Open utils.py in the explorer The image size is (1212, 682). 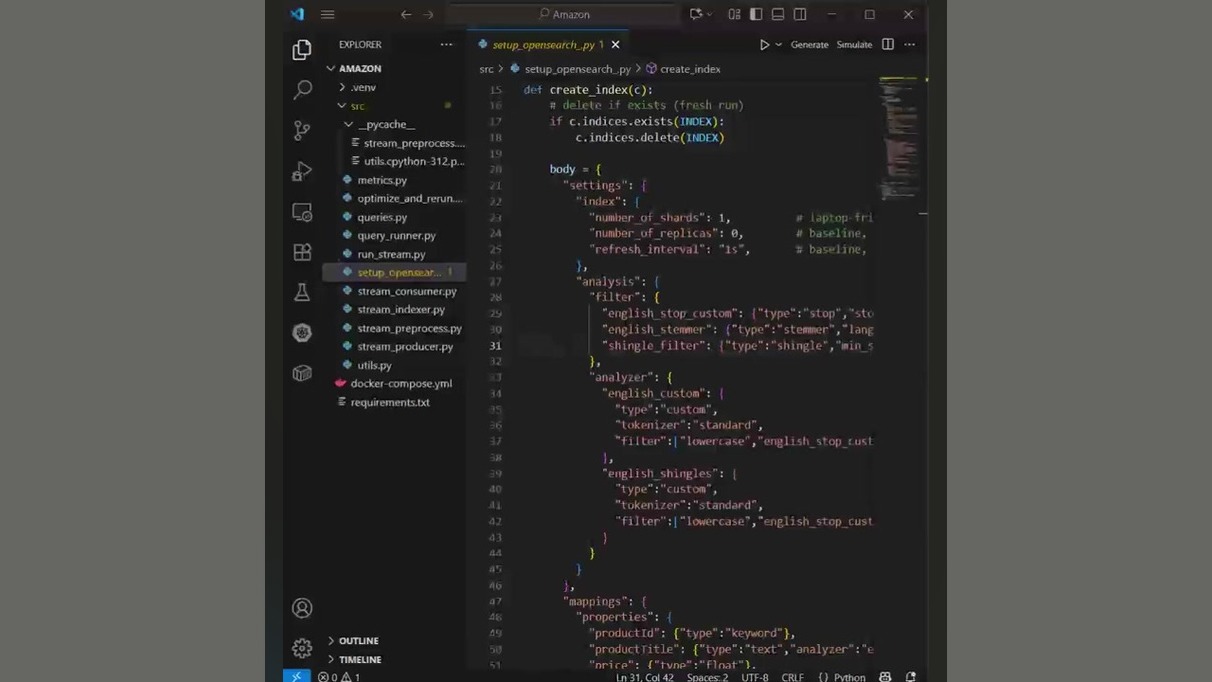point(374,365)
